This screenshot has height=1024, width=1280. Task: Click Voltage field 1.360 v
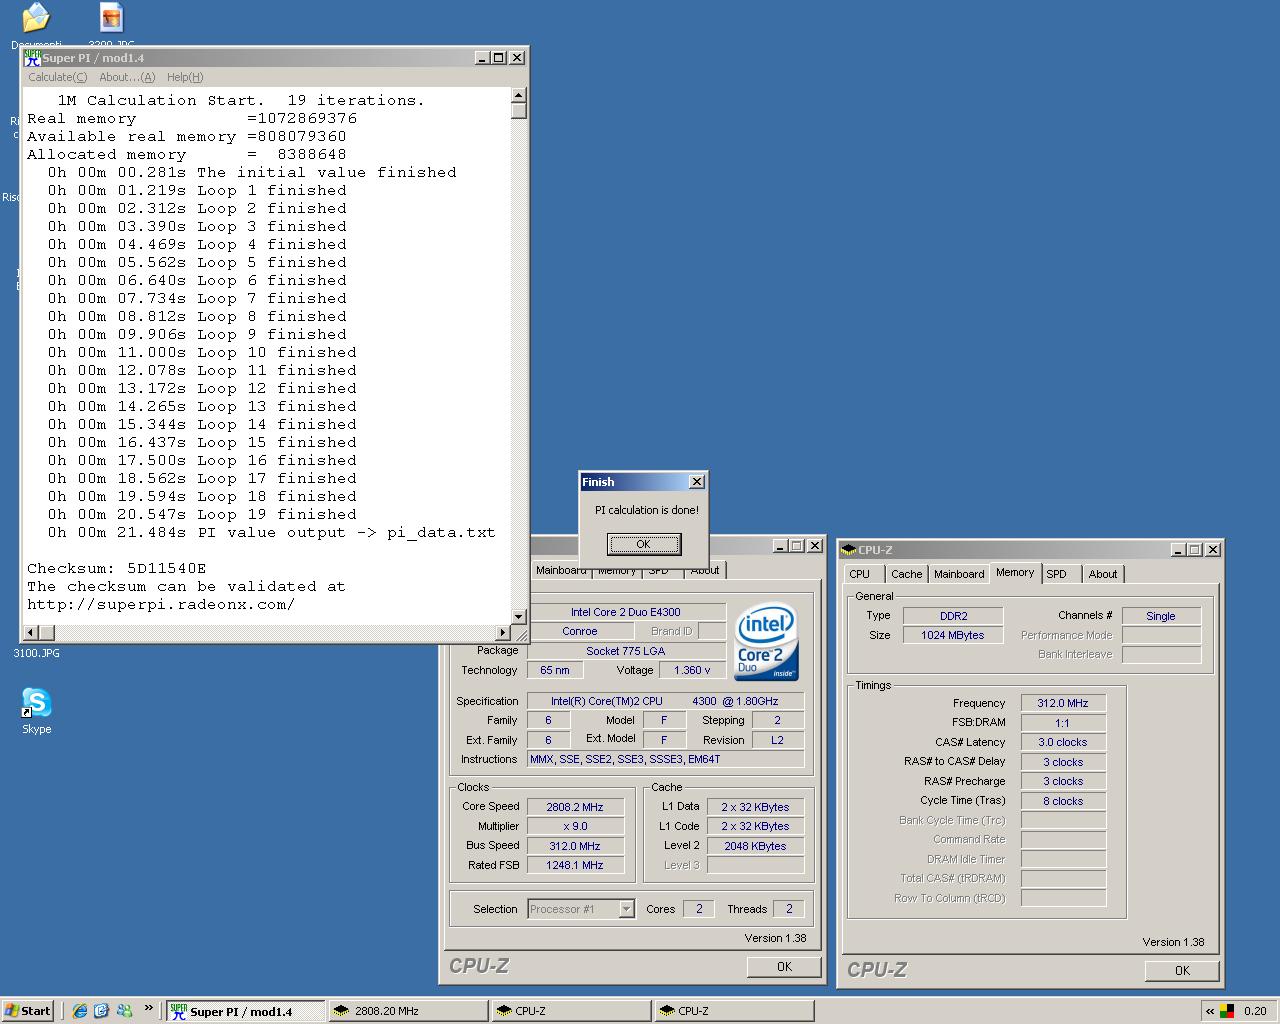[x=692, y=670]
